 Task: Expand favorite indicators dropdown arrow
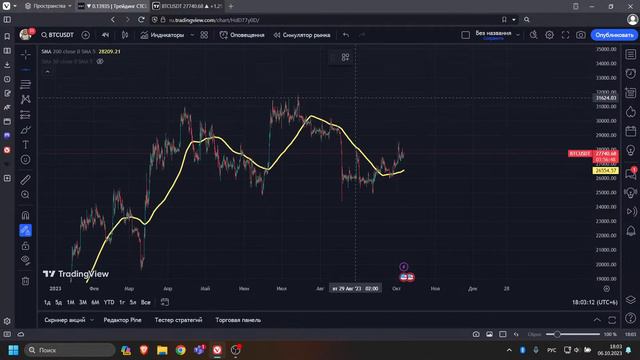[192, 35]
